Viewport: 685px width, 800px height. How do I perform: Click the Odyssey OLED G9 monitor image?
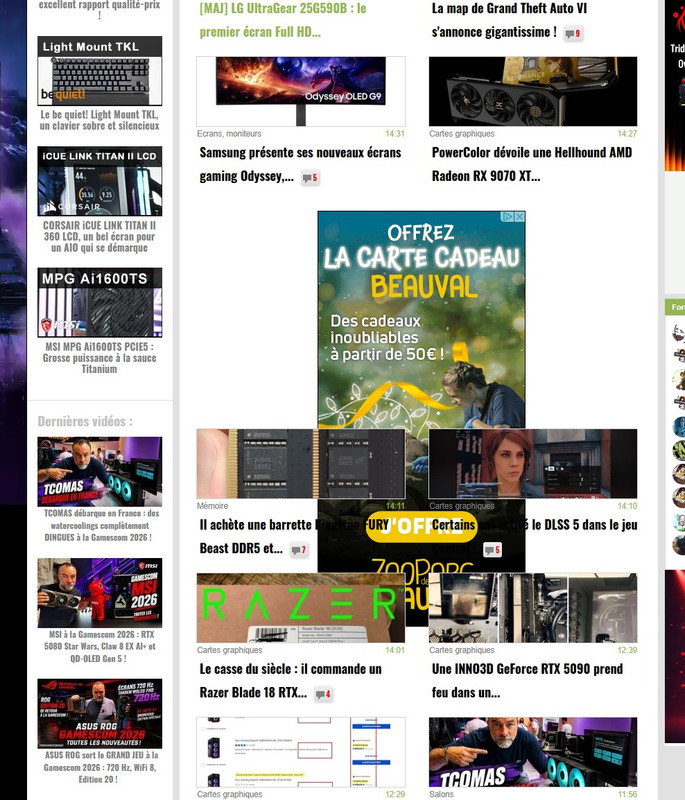301,91
